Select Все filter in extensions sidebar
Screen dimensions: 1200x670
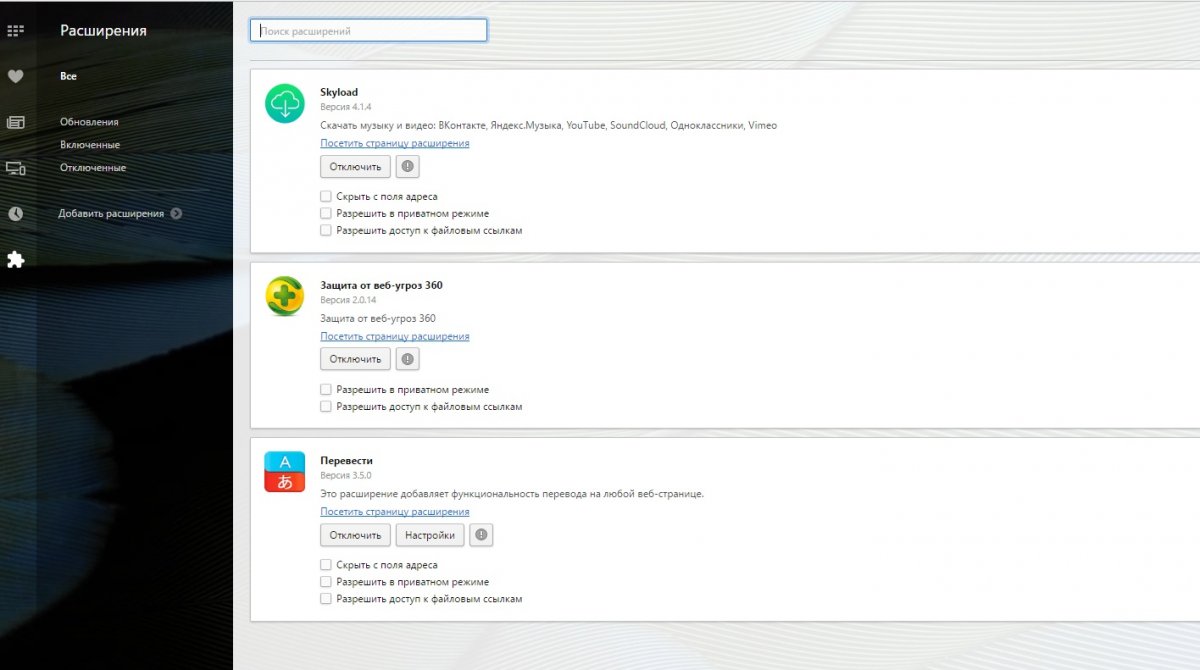tap(68, 76)
